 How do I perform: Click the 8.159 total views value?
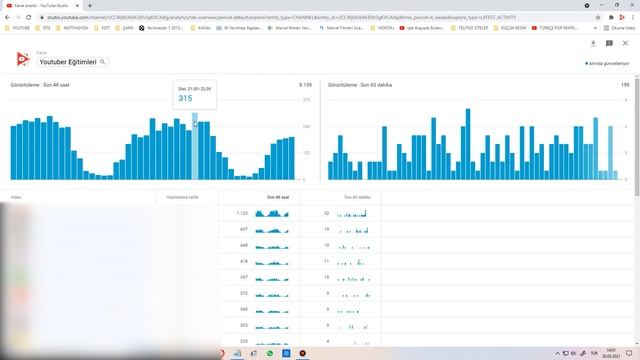pyautogui.click(x=305, y=85)
